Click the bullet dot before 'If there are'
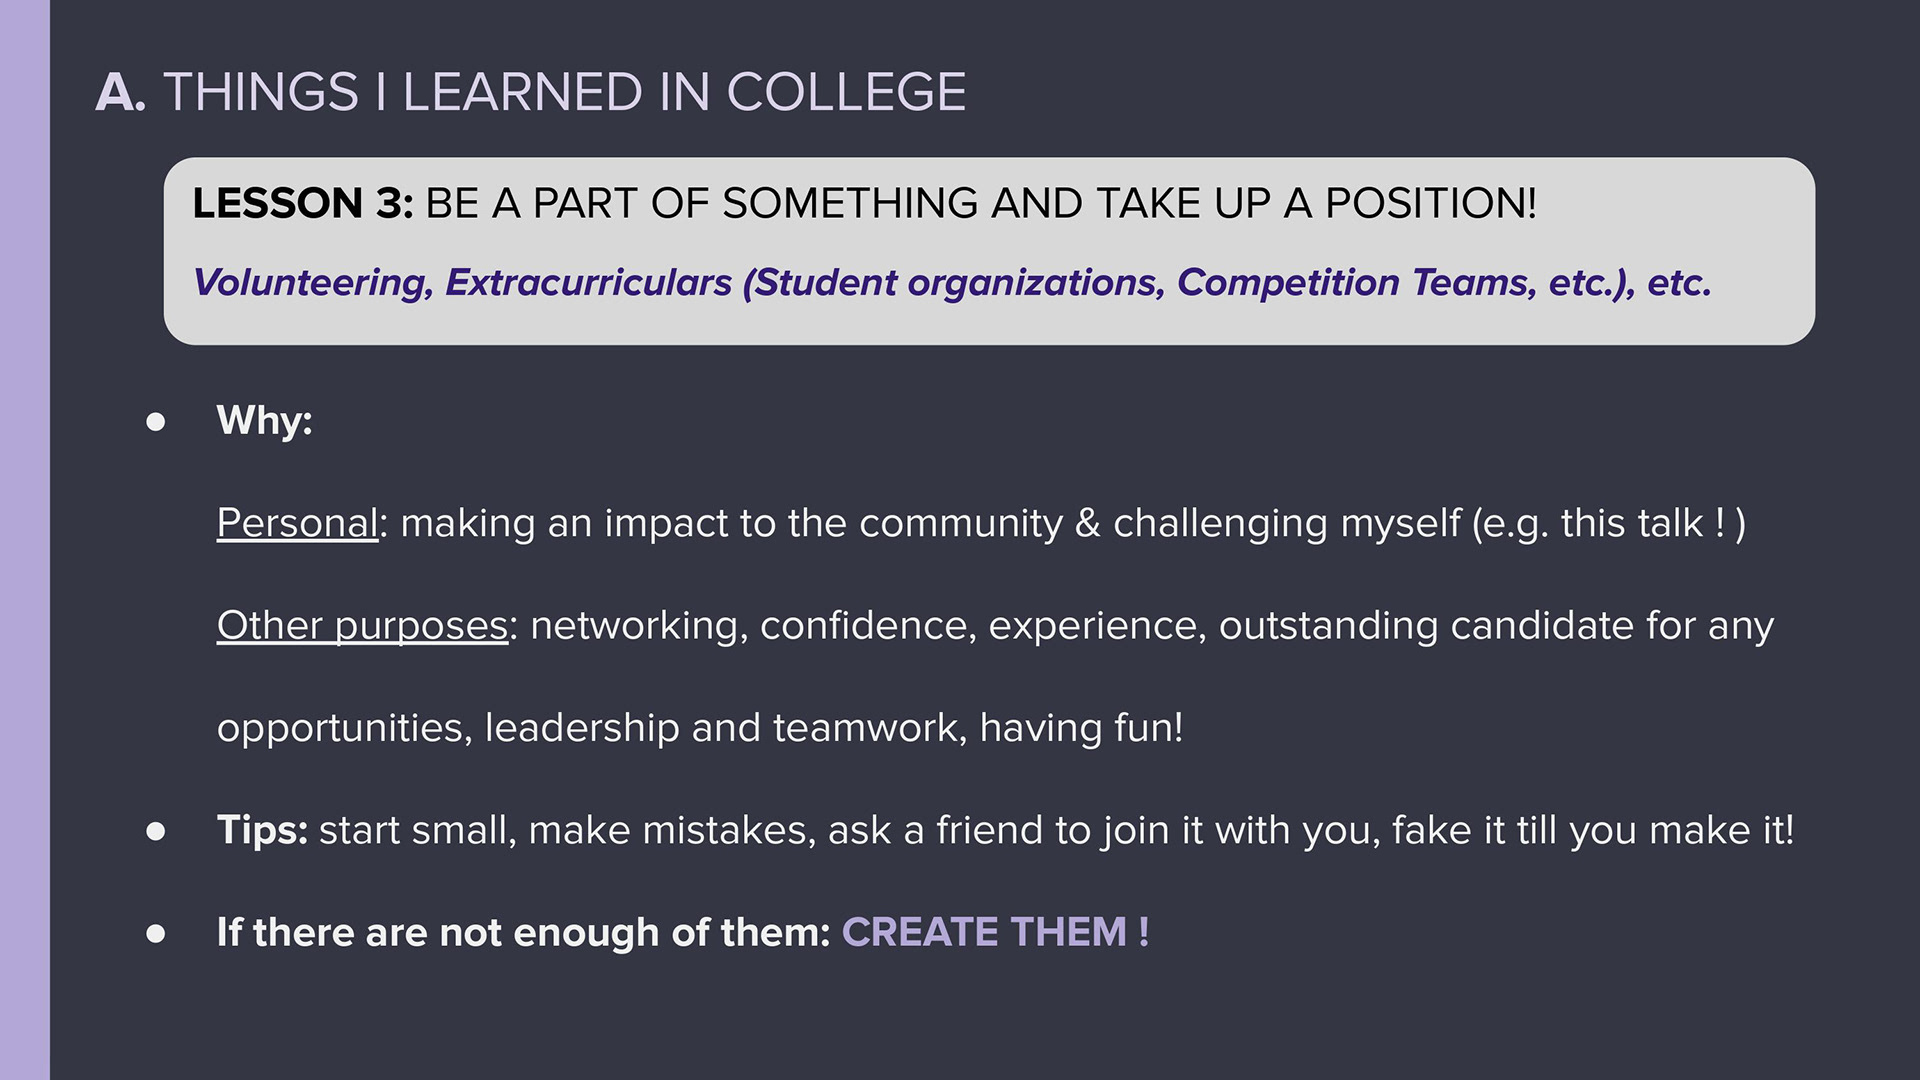1920x1080 pixels. (156, 934)
